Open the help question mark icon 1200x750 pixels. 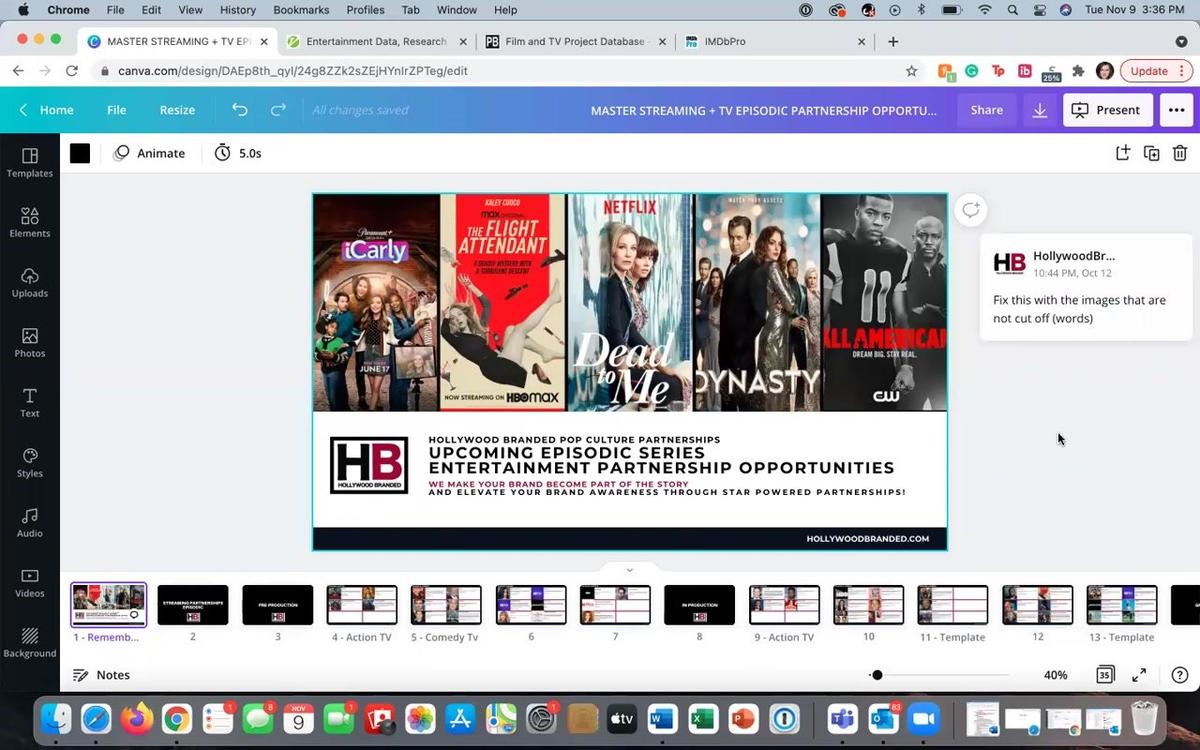click(1179, 675)
